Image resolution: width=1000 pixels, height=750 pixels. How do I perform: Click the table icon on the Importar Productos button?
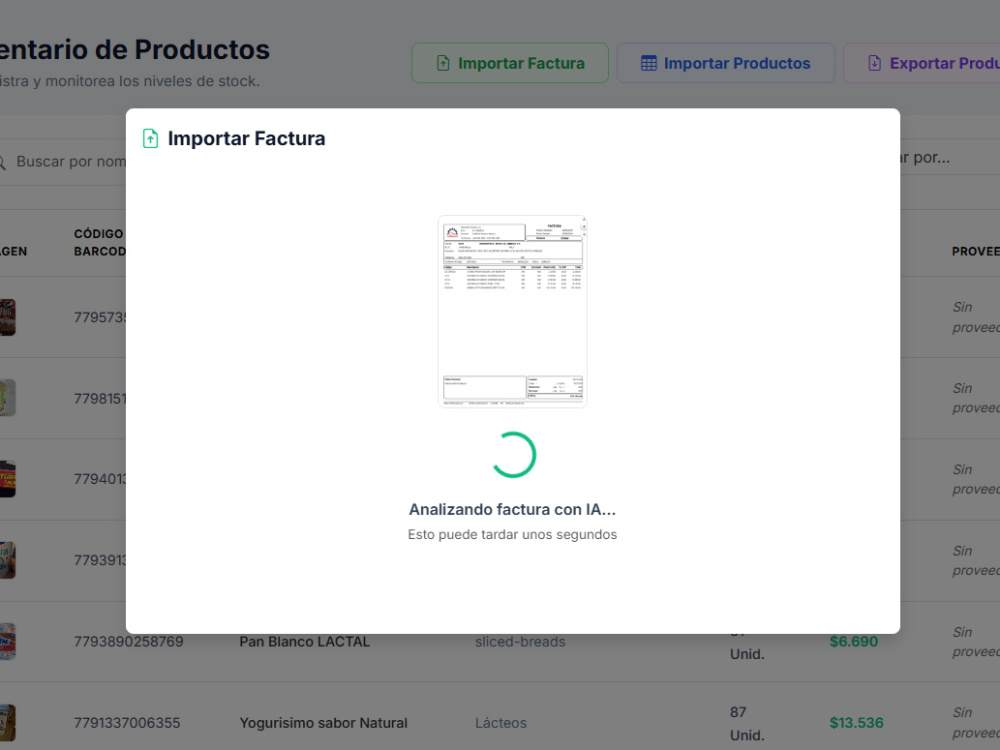coord(649,63)
